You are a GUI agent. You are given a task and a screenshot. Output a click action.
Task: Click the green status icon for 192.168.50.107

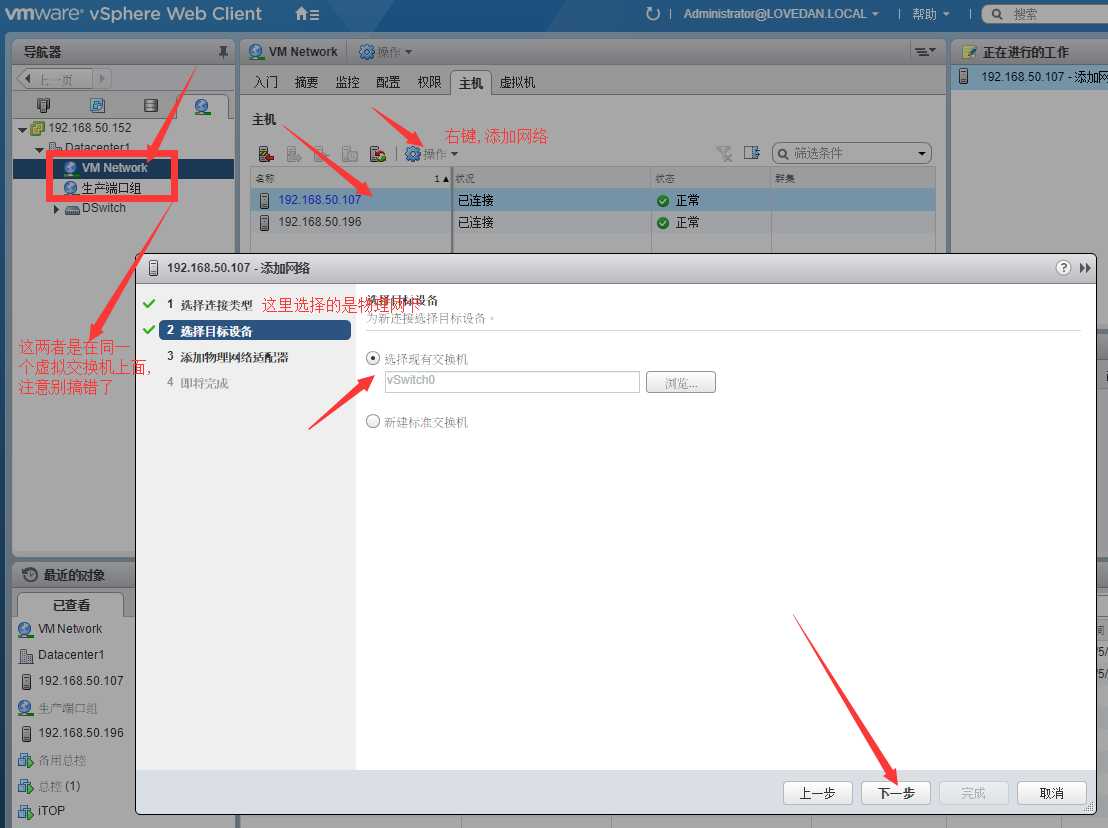coord(662,201)
